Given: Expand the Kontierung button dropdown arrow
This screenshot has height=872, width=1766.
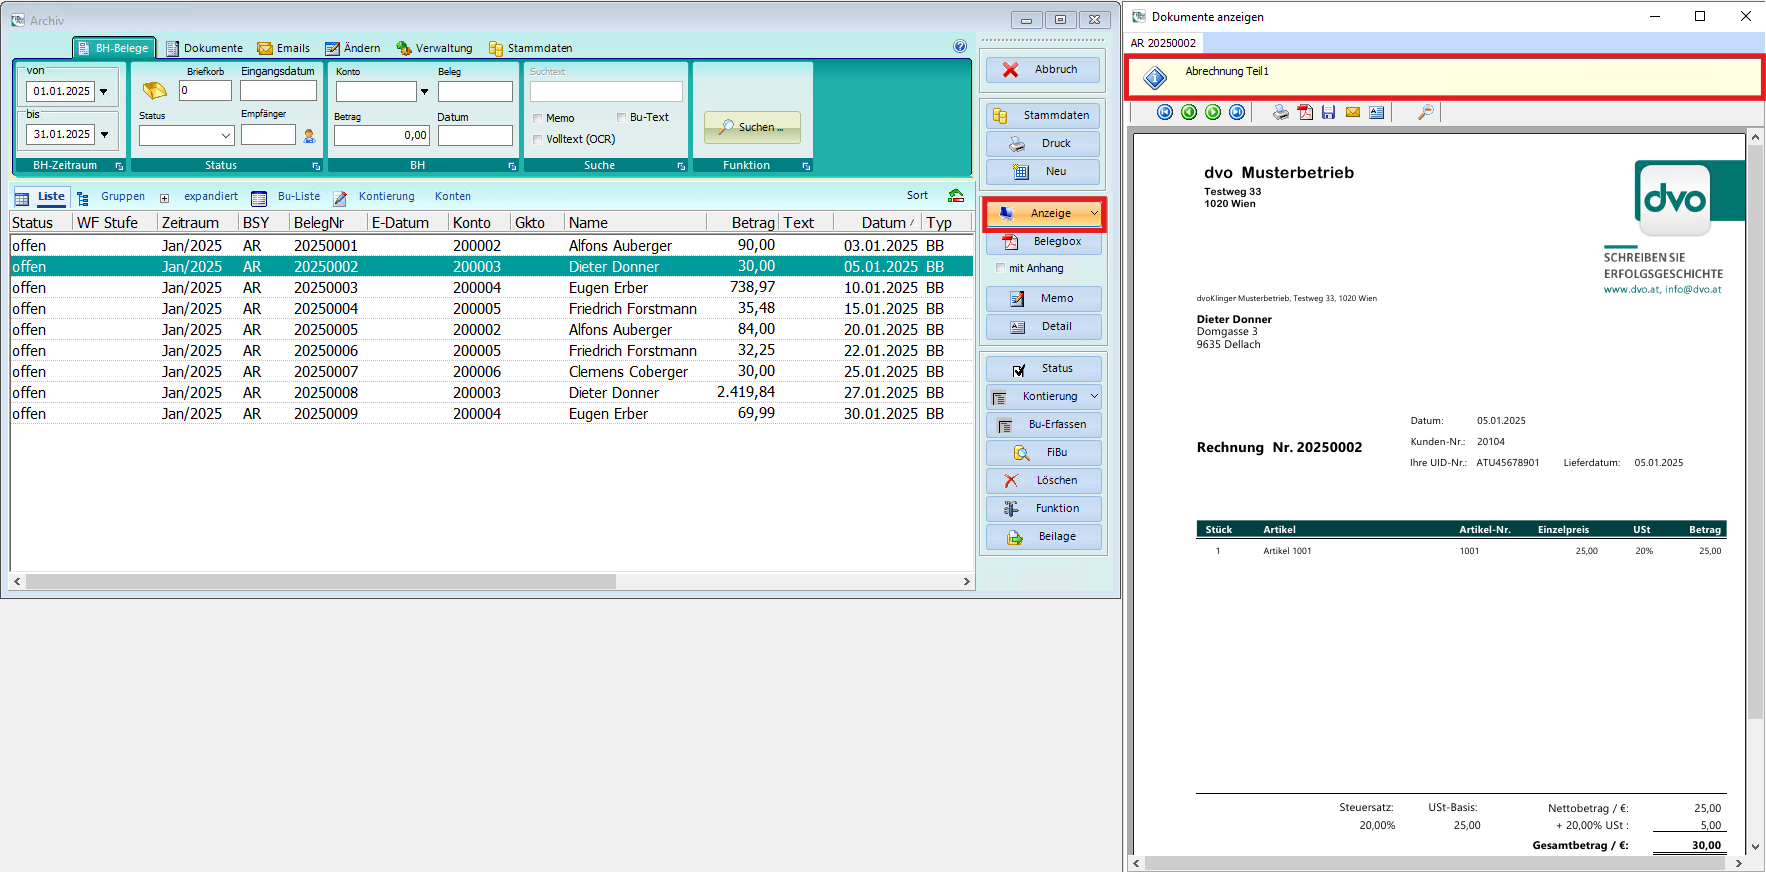Looking at the screenshot, I should point(1094,396).
